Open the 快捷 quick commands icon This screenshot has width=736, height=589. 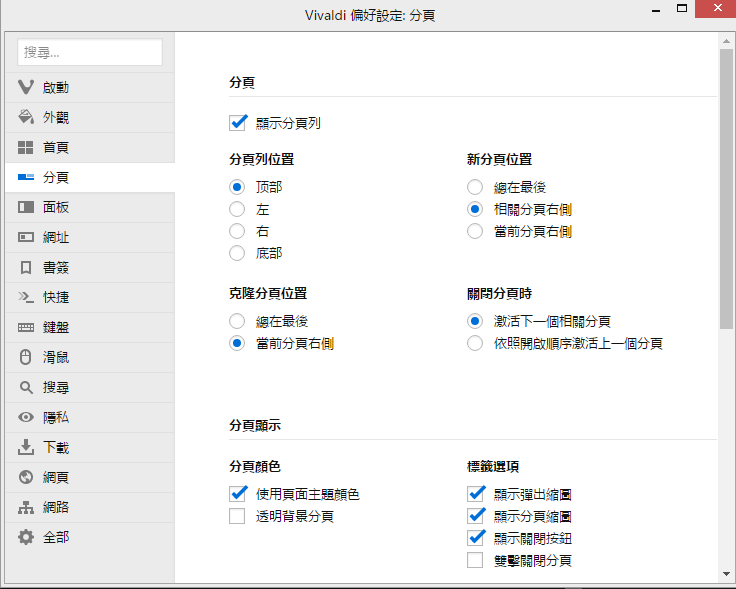26,297
